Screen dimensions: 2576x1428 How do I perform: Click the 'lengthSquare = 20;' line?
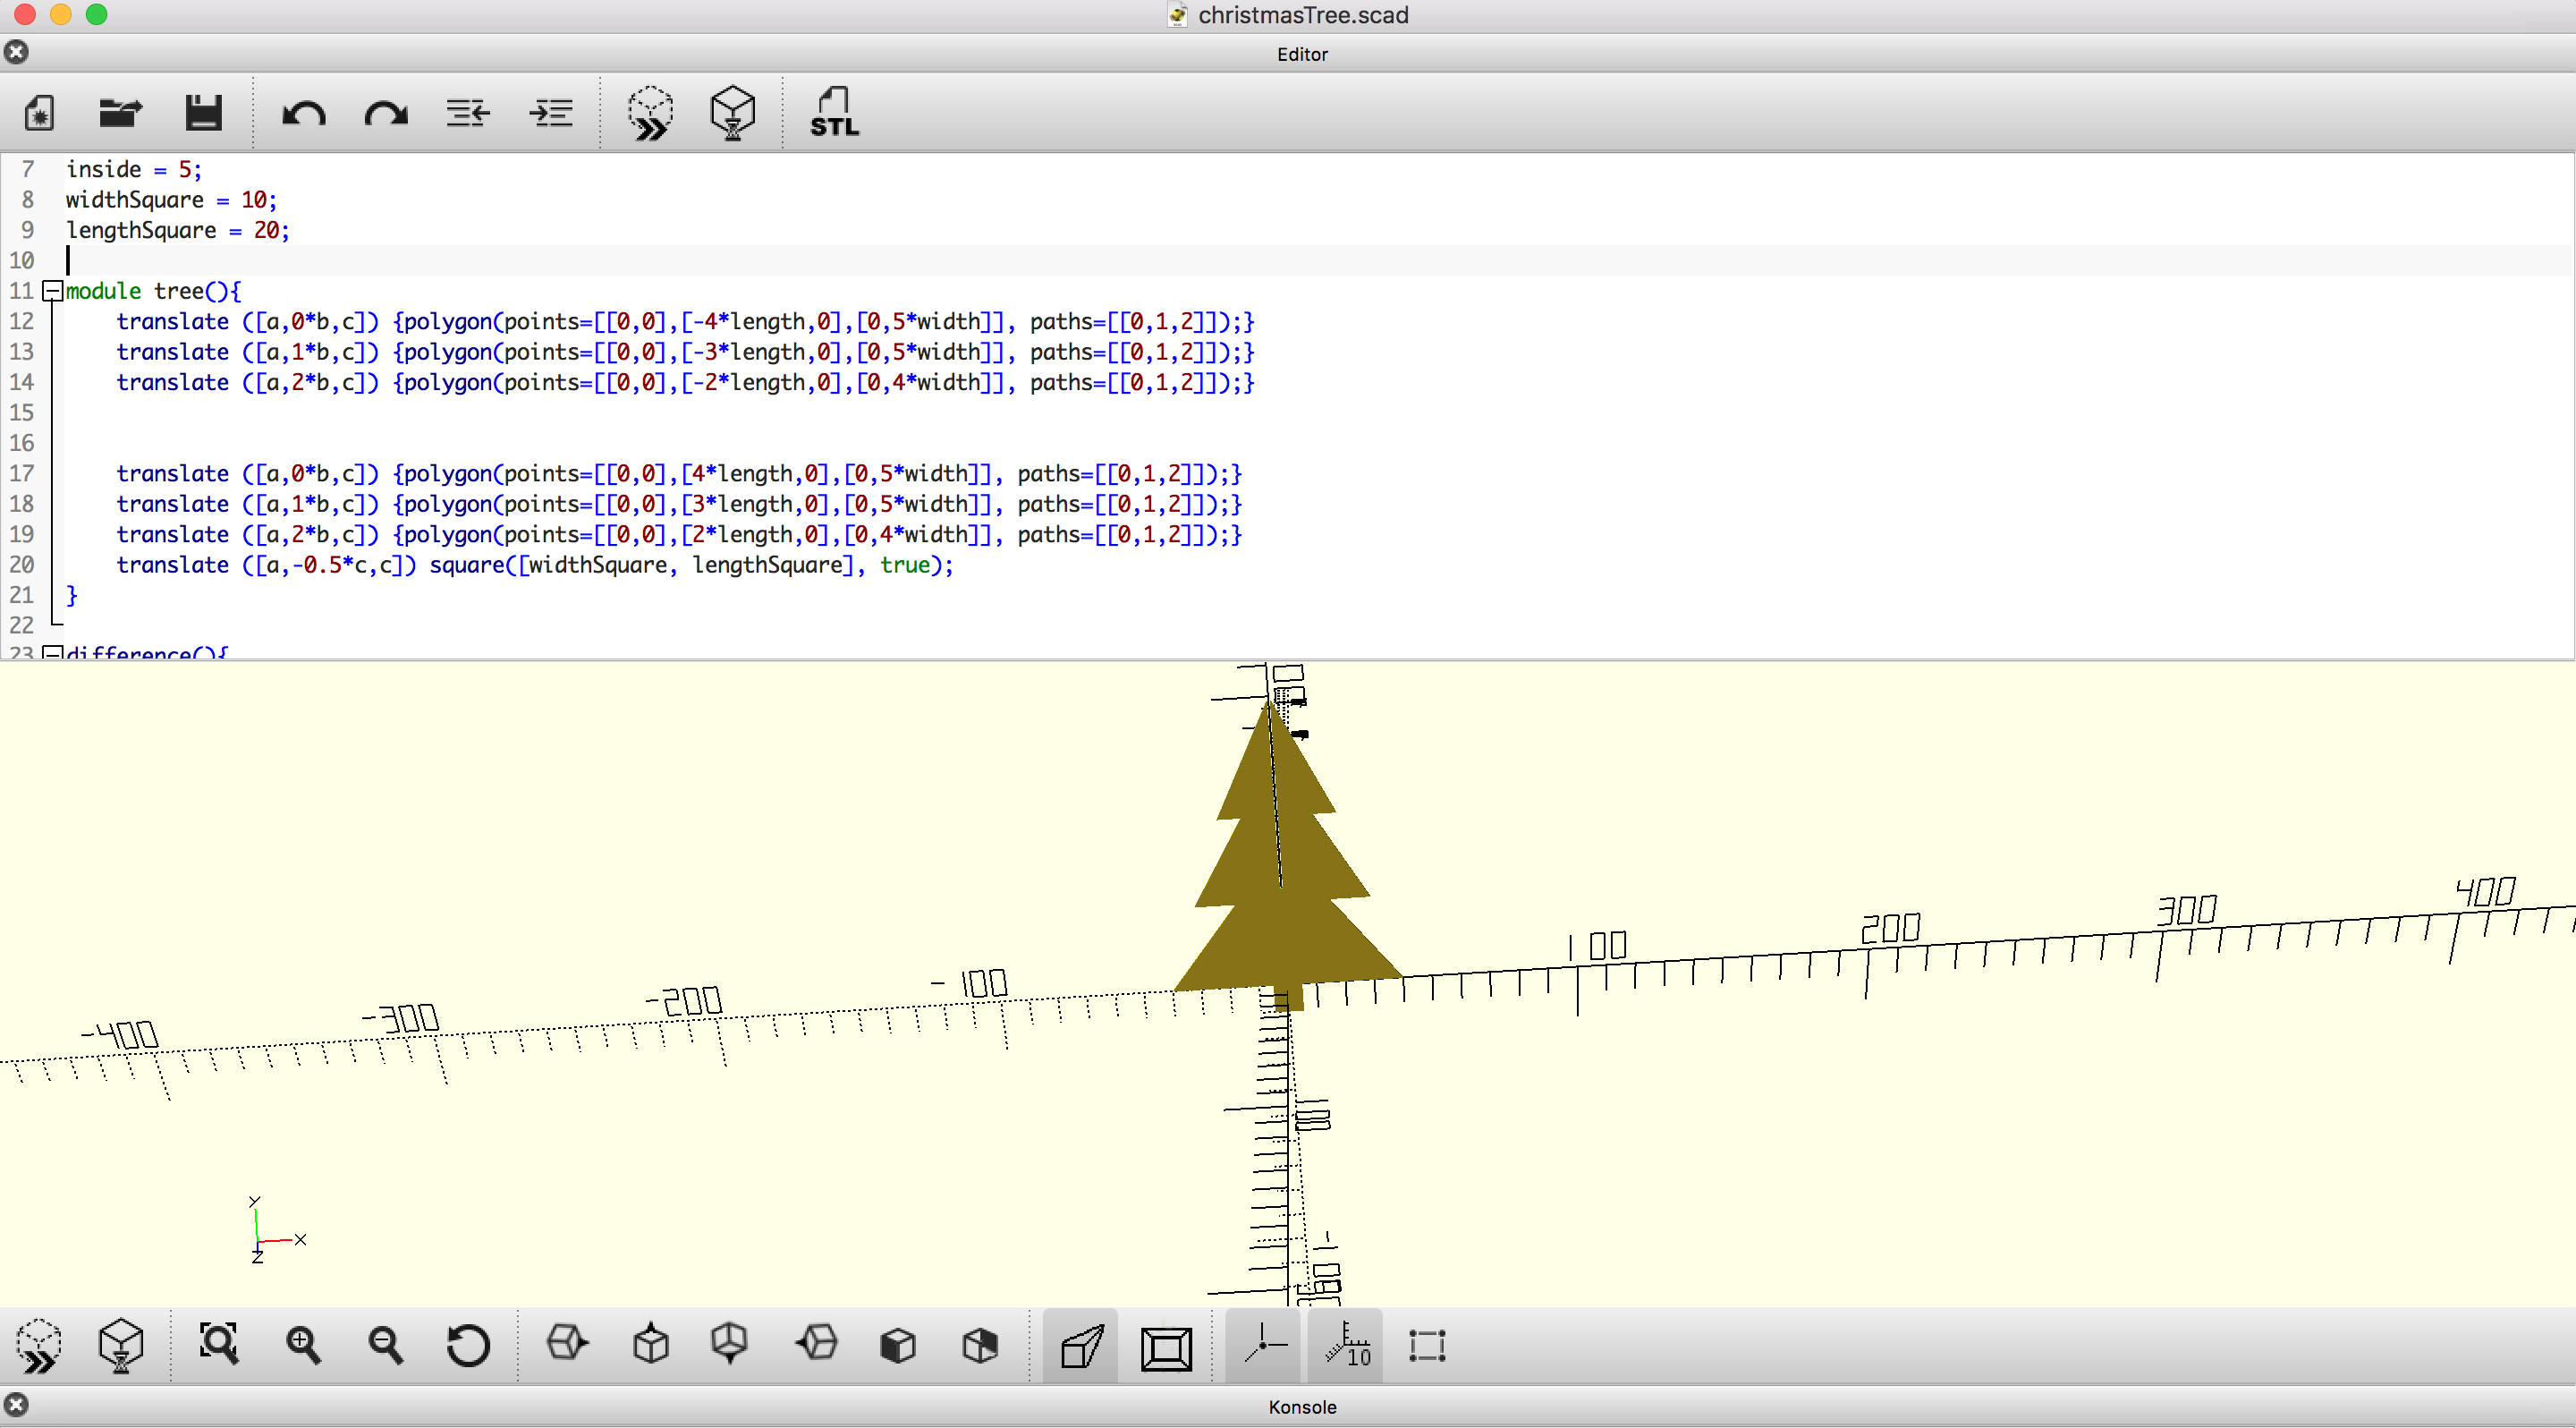[178, 230]
